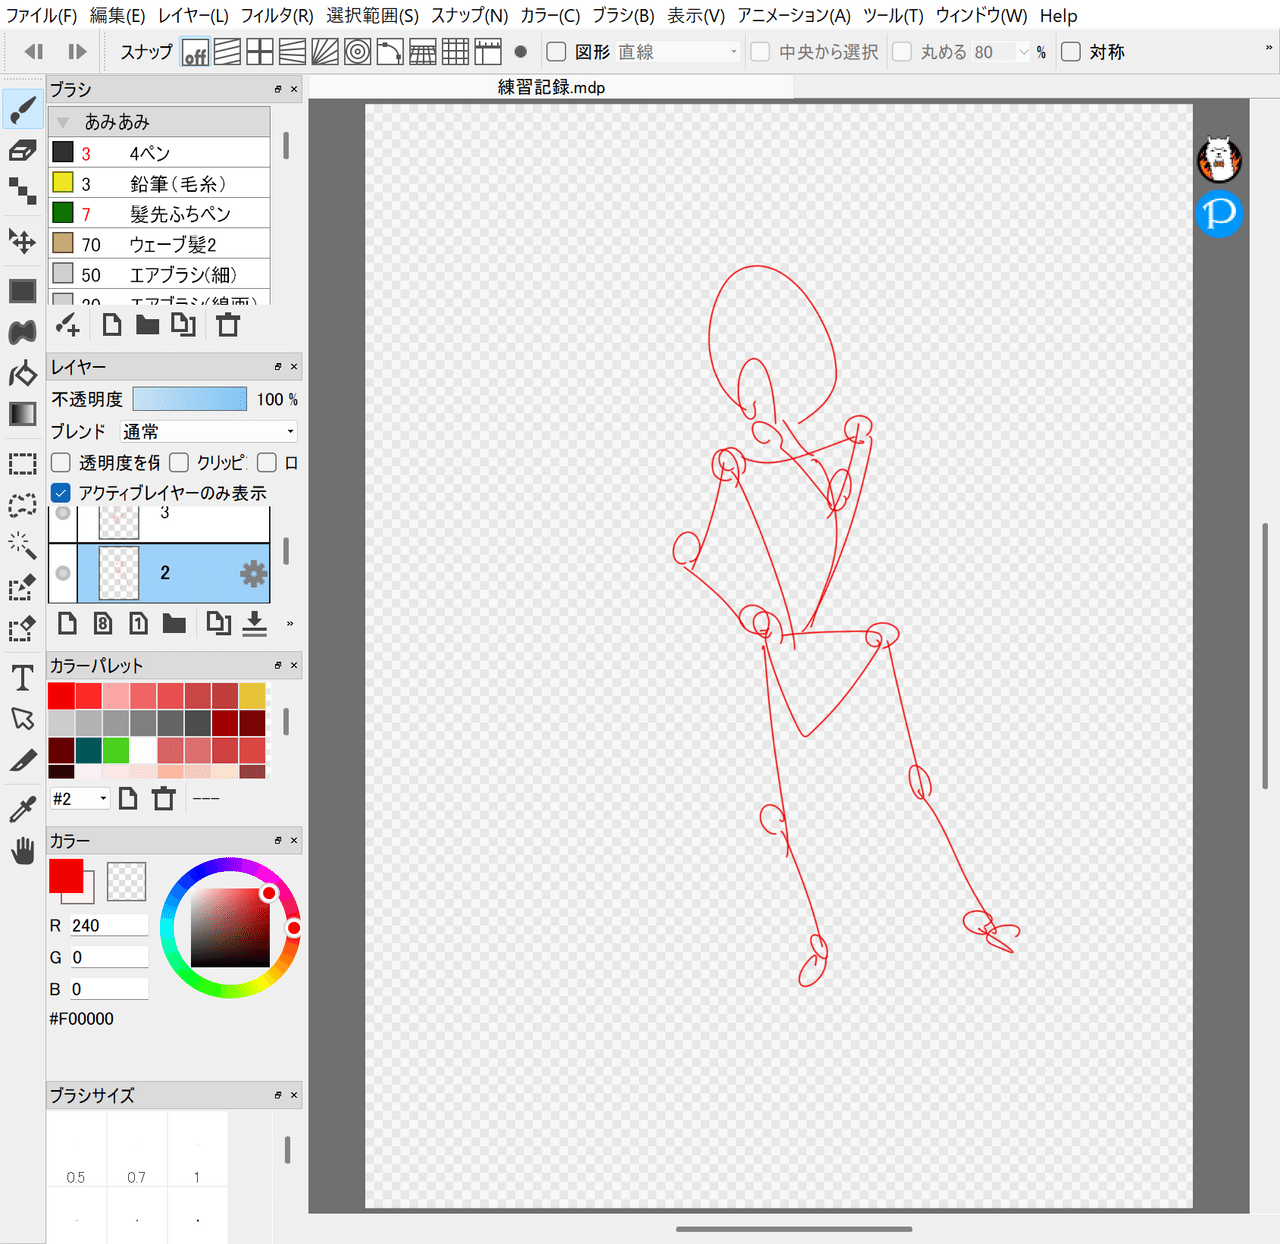This screenshot has width=1280, height=1244.
Task: Toggle the 図形 checkbox
Action: click(557, 52)
